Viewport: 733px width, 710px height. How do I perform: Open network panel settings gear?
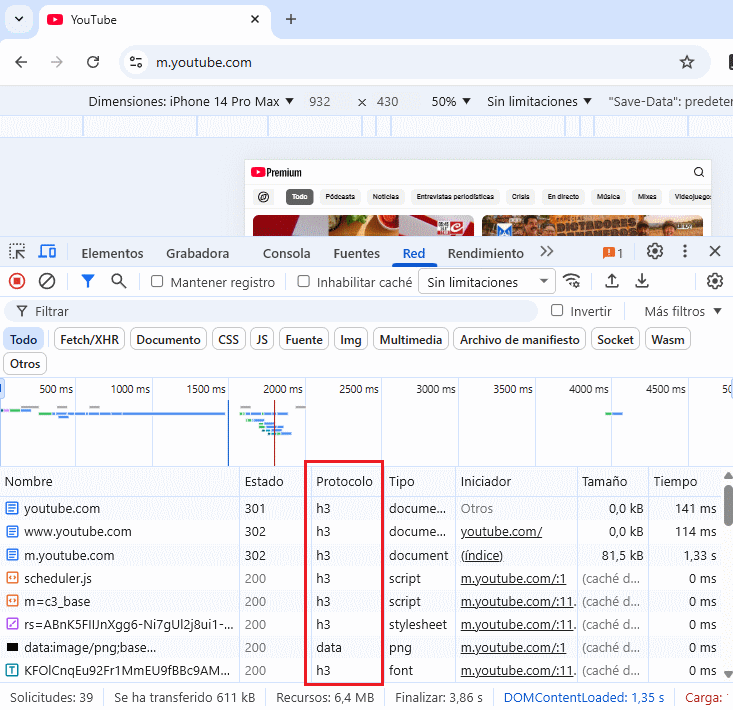pyautogui.click(x=715, y=281)
